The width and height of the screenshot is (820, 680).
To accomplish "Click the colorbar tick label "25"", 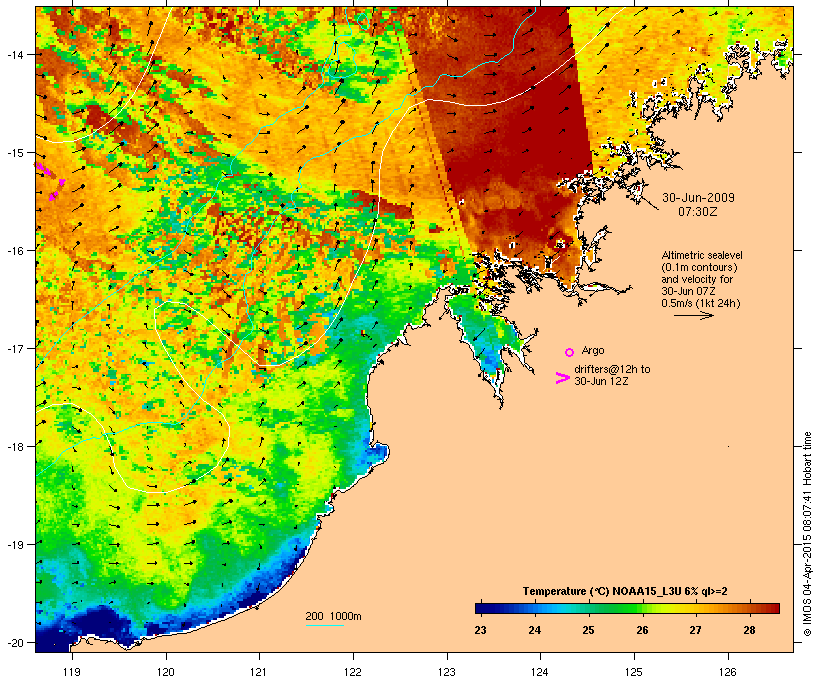I will click(588, 630).
